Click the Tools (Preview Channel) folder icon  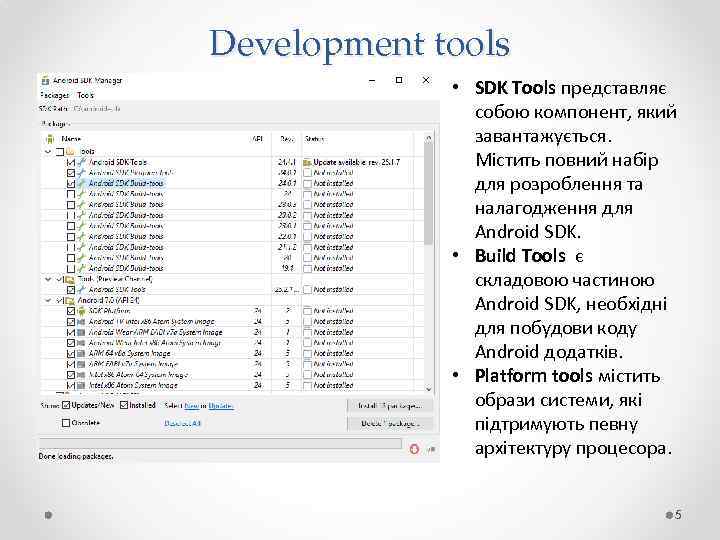(x=70, y=279)
